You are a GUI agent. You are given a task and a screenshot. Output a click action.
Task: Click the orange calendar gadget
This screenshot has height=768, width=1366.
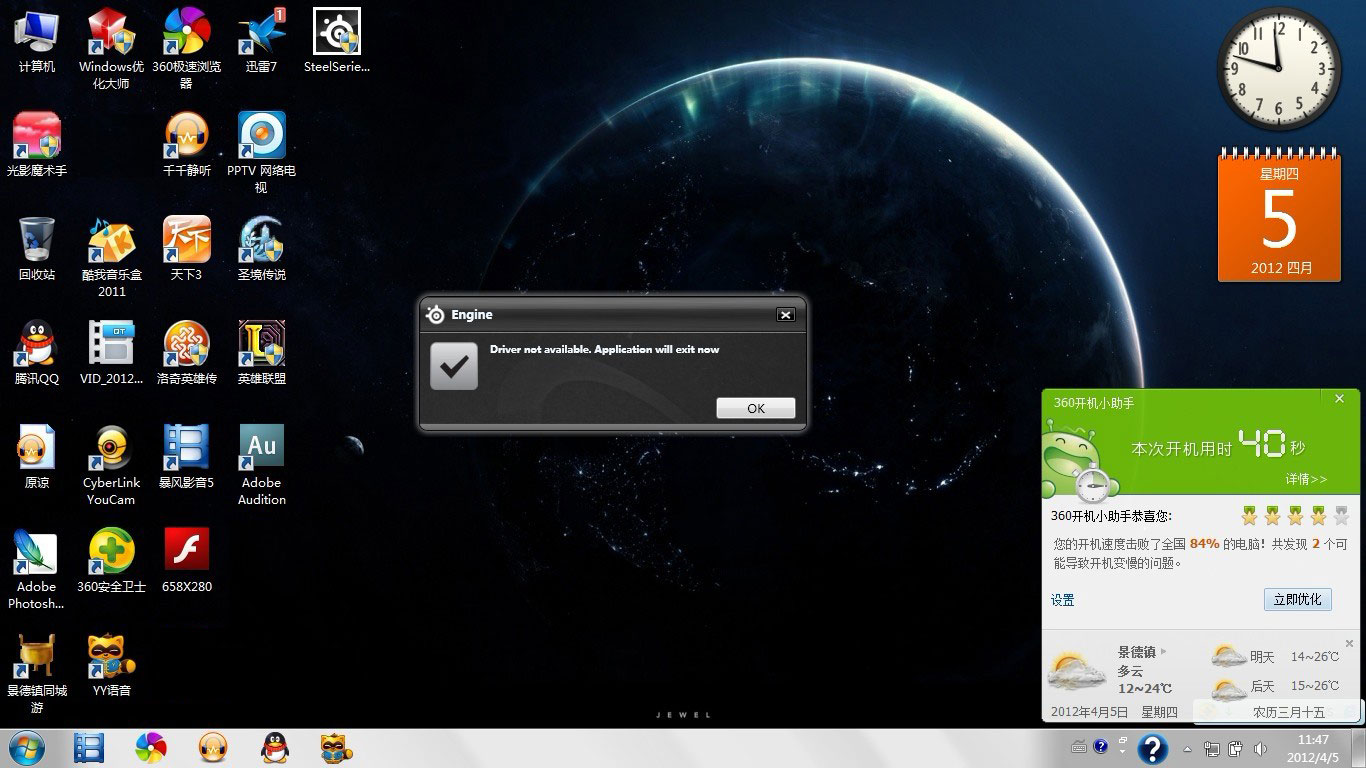coord(1279,215)
